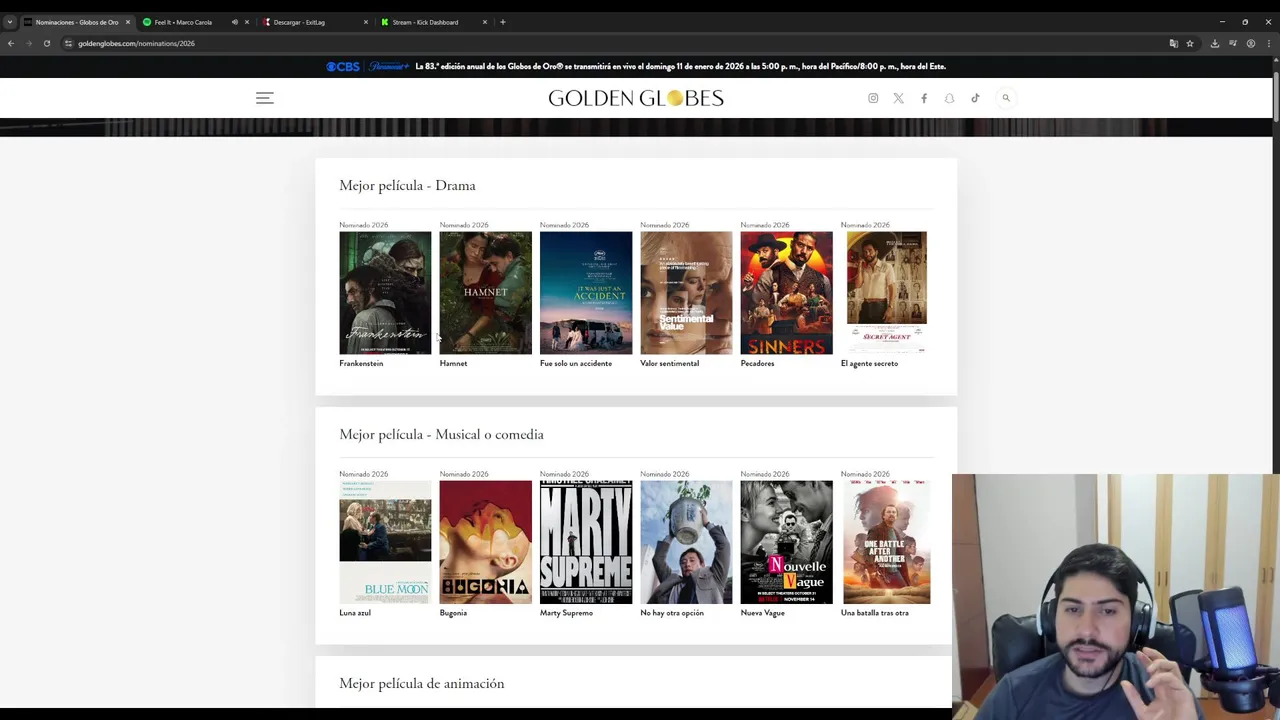Open the Snapchat social icon
The height and width of the screenshot is (720, 1280).
(x=949, y=98)
